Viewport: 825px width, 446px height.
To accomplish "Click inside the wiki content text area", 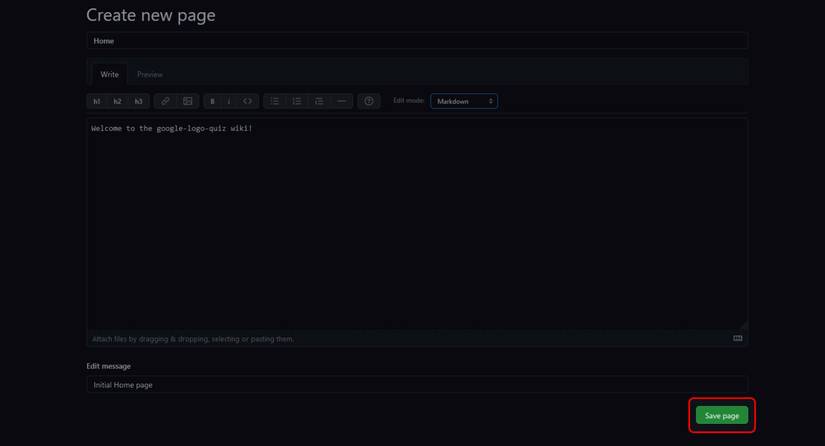I will tap(417, 225).
